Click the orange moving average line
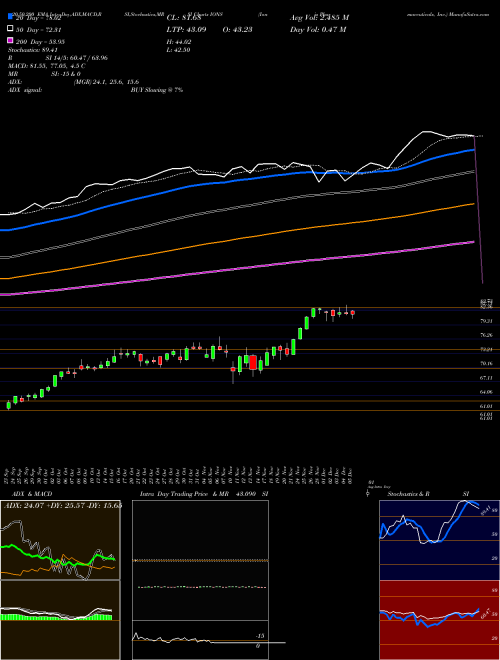Image resolution: width=500 pixels, height=660 pixels. 236,239
